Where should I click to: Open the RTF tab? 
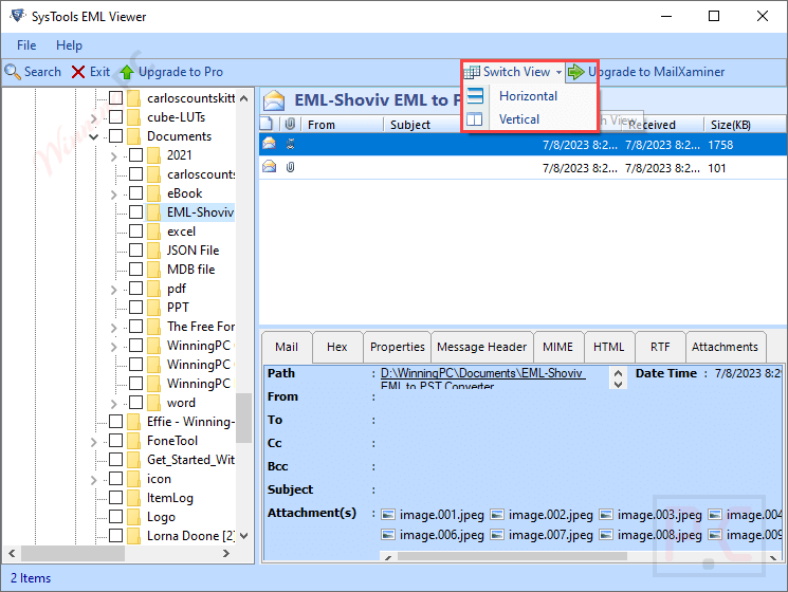660,347
